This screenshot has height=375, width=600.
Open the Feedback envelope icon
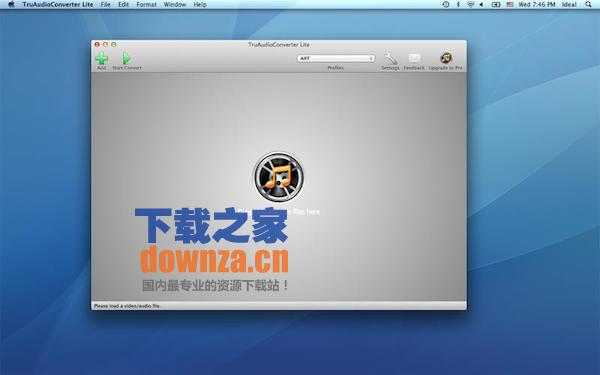[x=414, y=58]
